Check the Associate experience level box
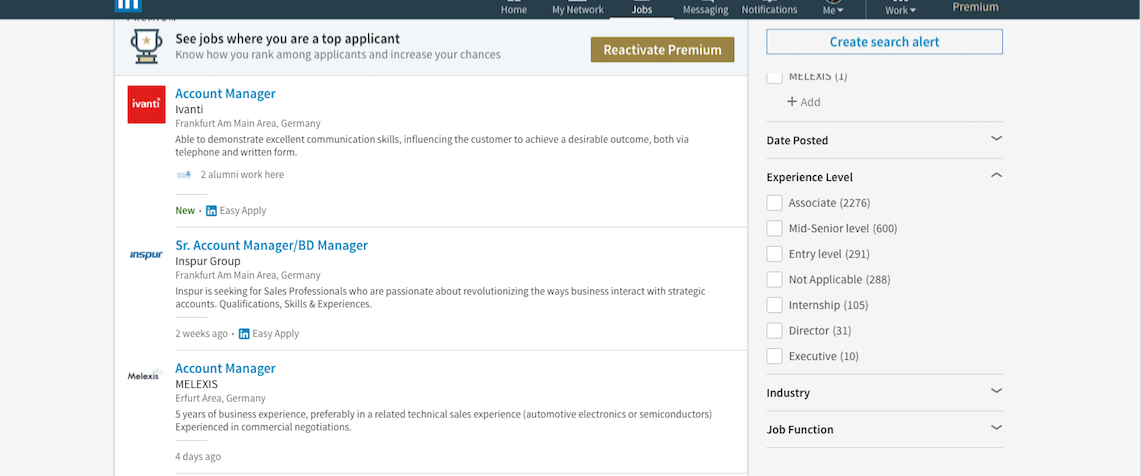The width and height of the screenshot is (1141, 476). pos(774,203)
